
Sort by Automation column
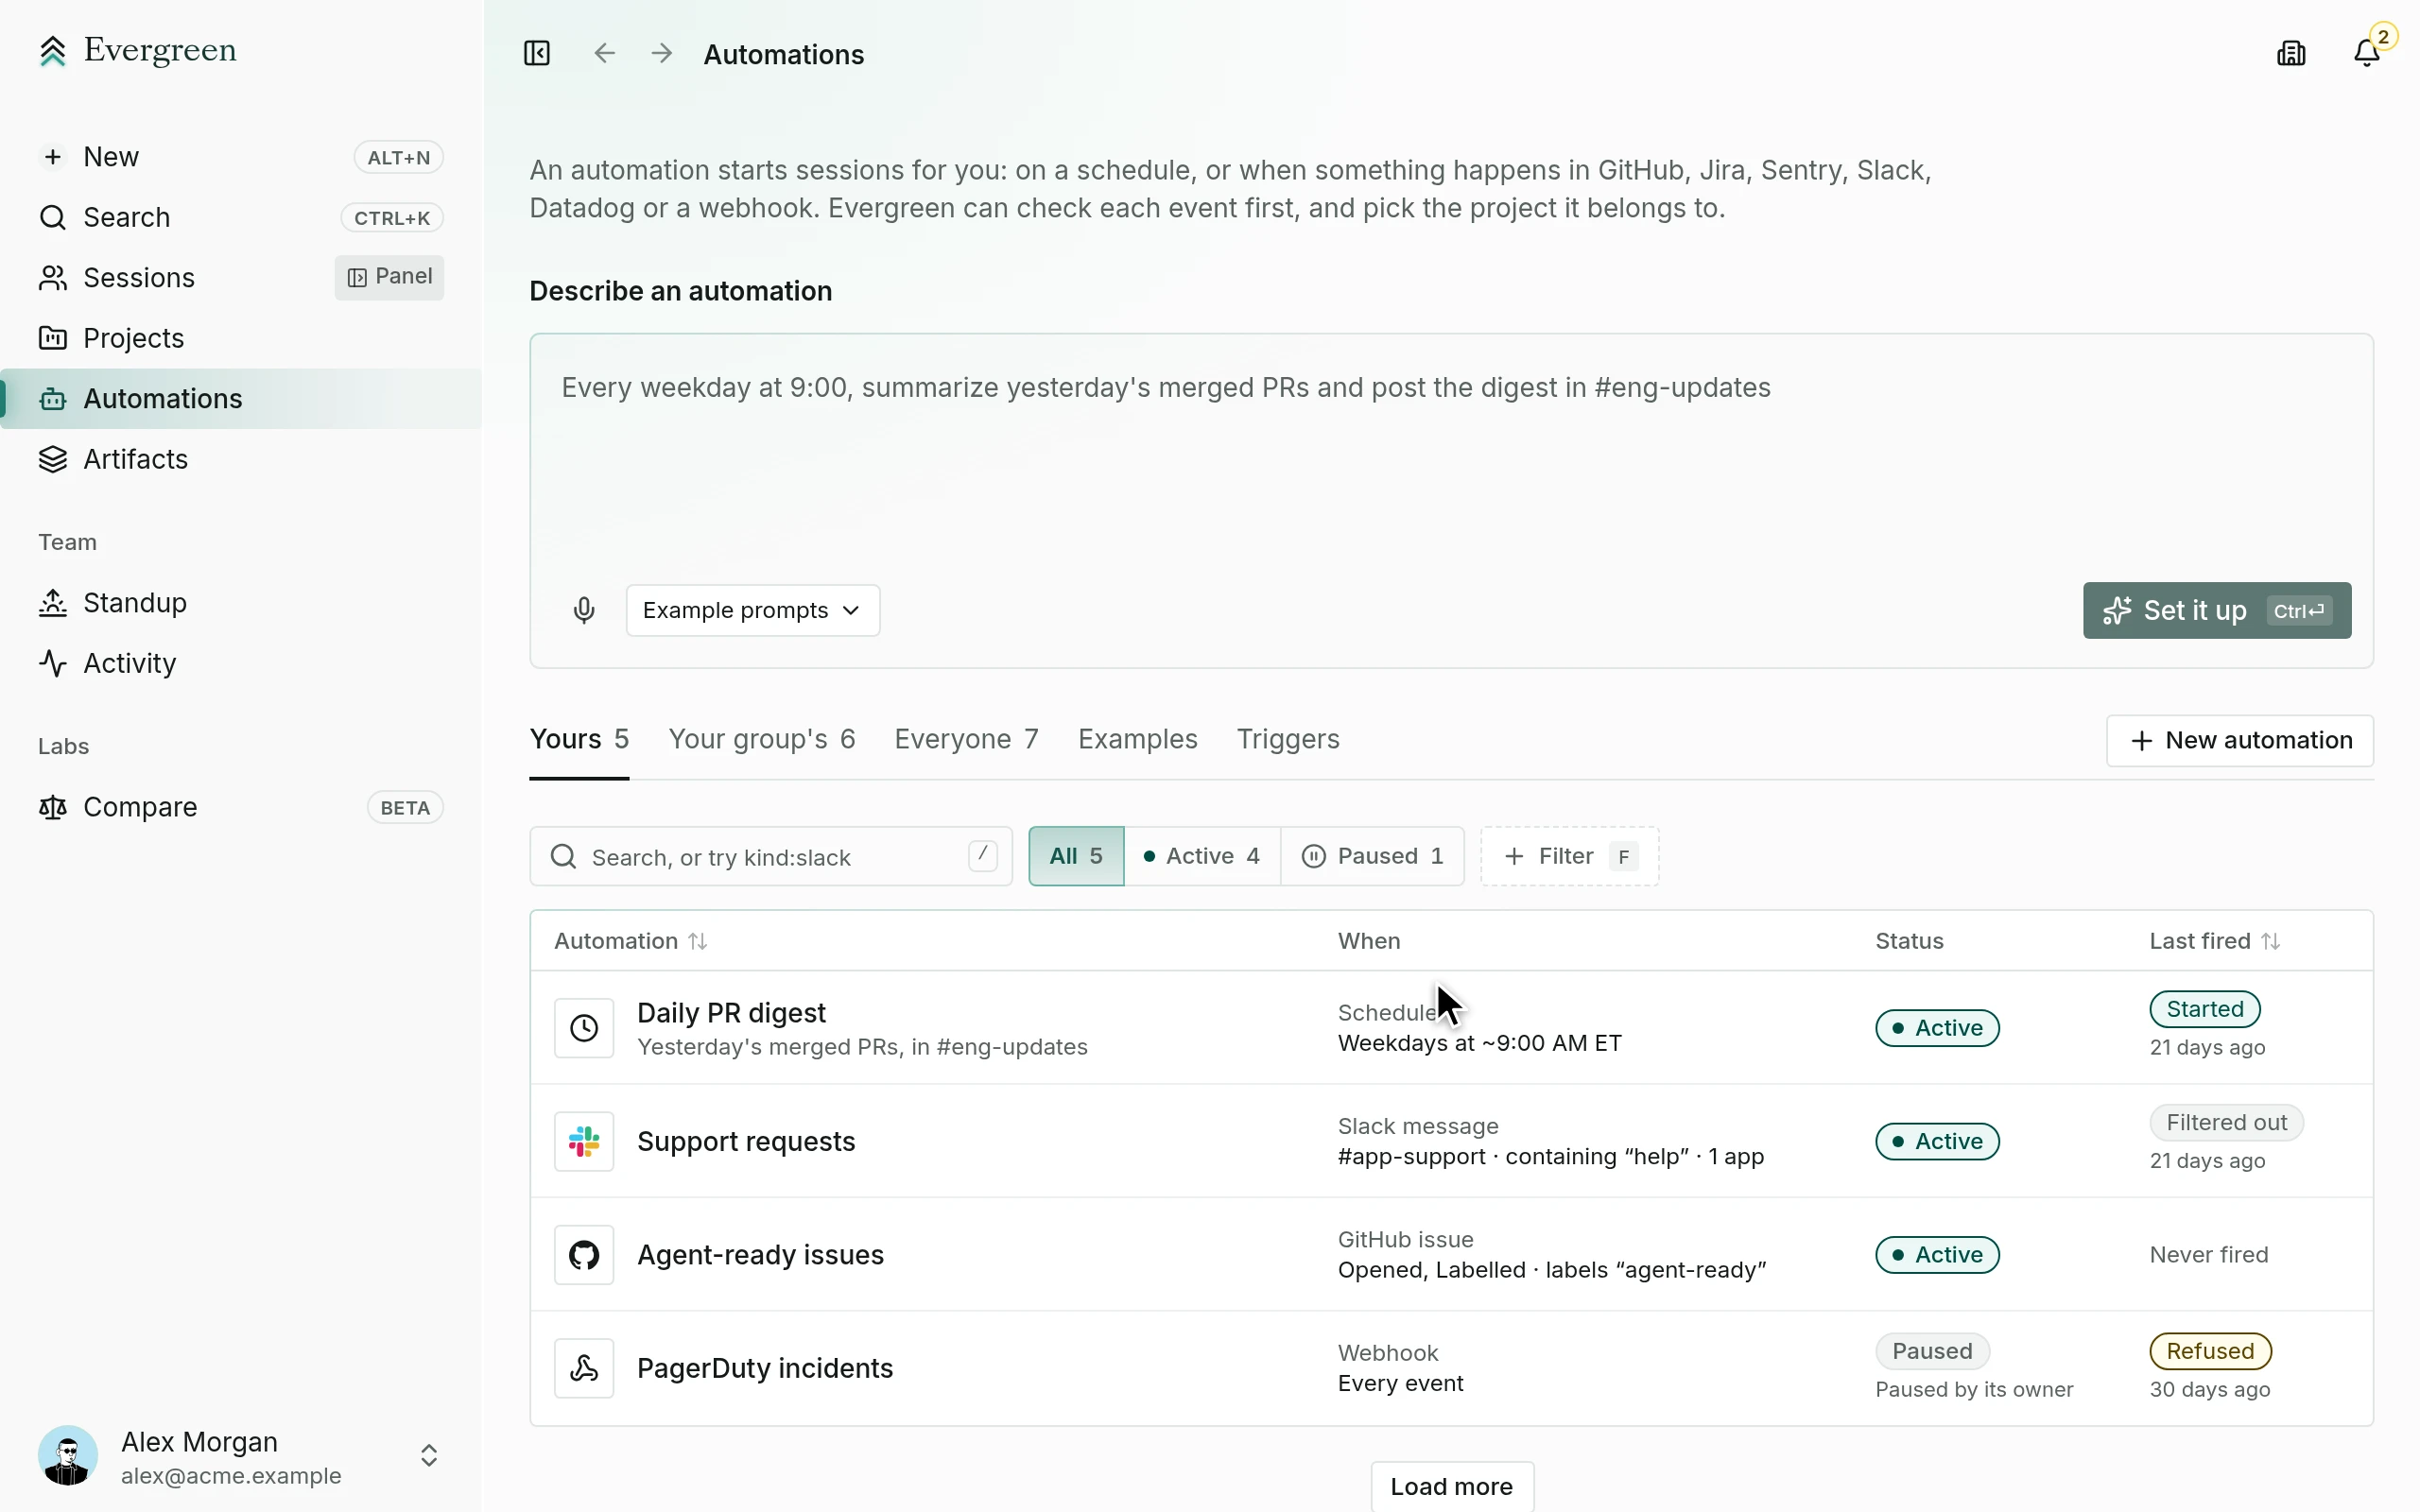point(631,941)
